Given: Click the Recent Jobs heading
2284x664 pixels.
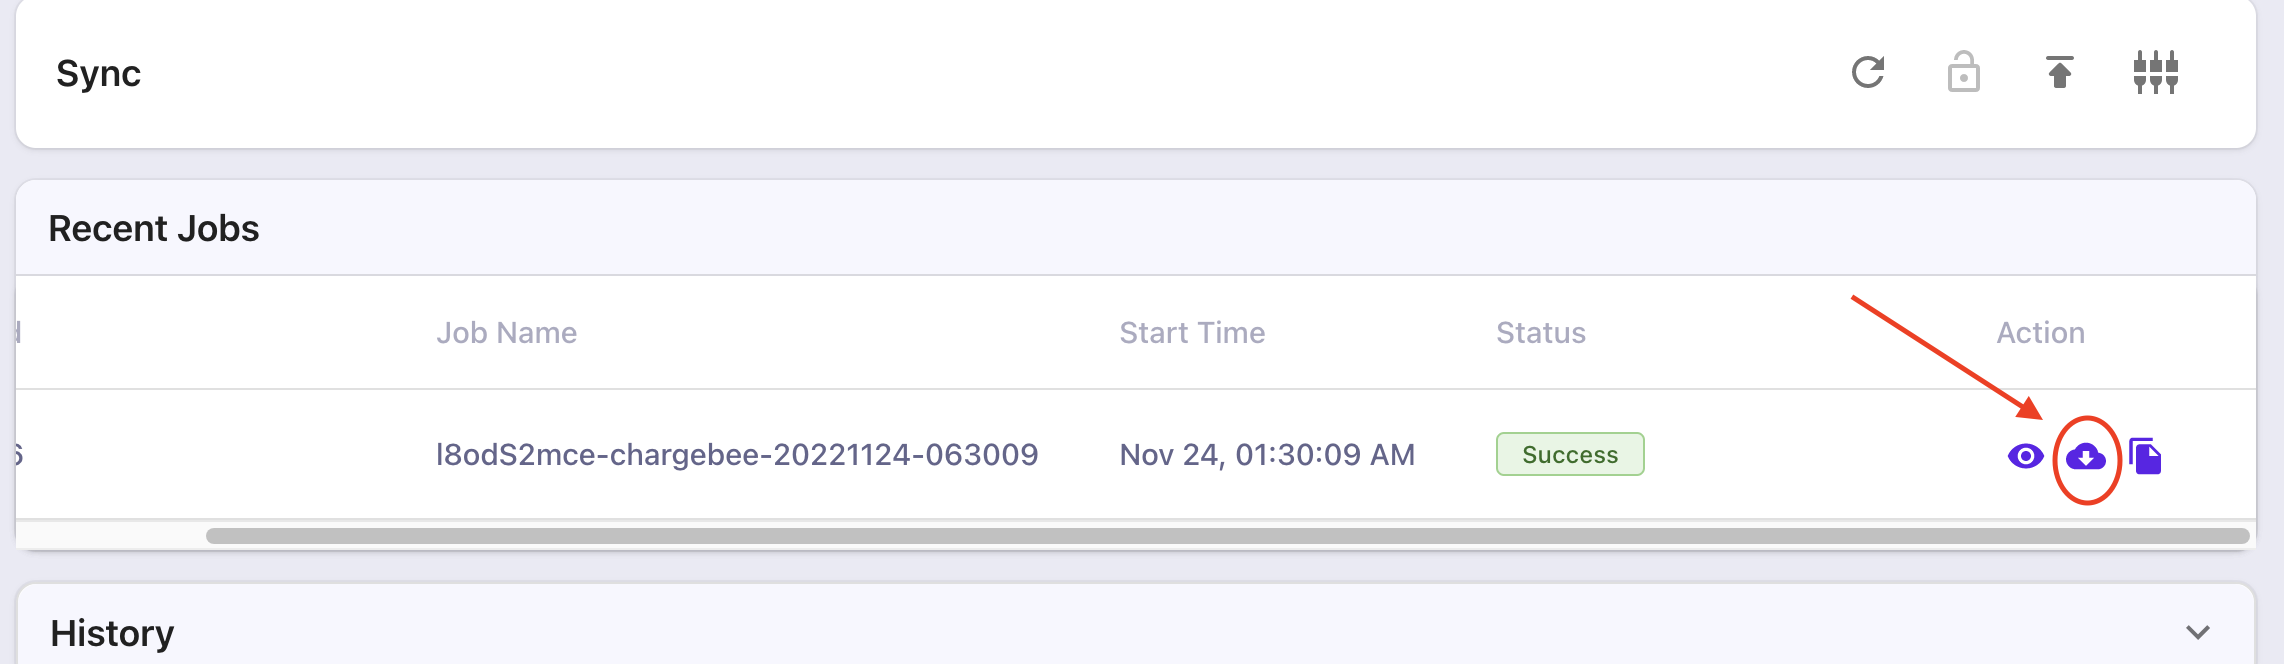Looking at the screenshot, I should 154,229.
